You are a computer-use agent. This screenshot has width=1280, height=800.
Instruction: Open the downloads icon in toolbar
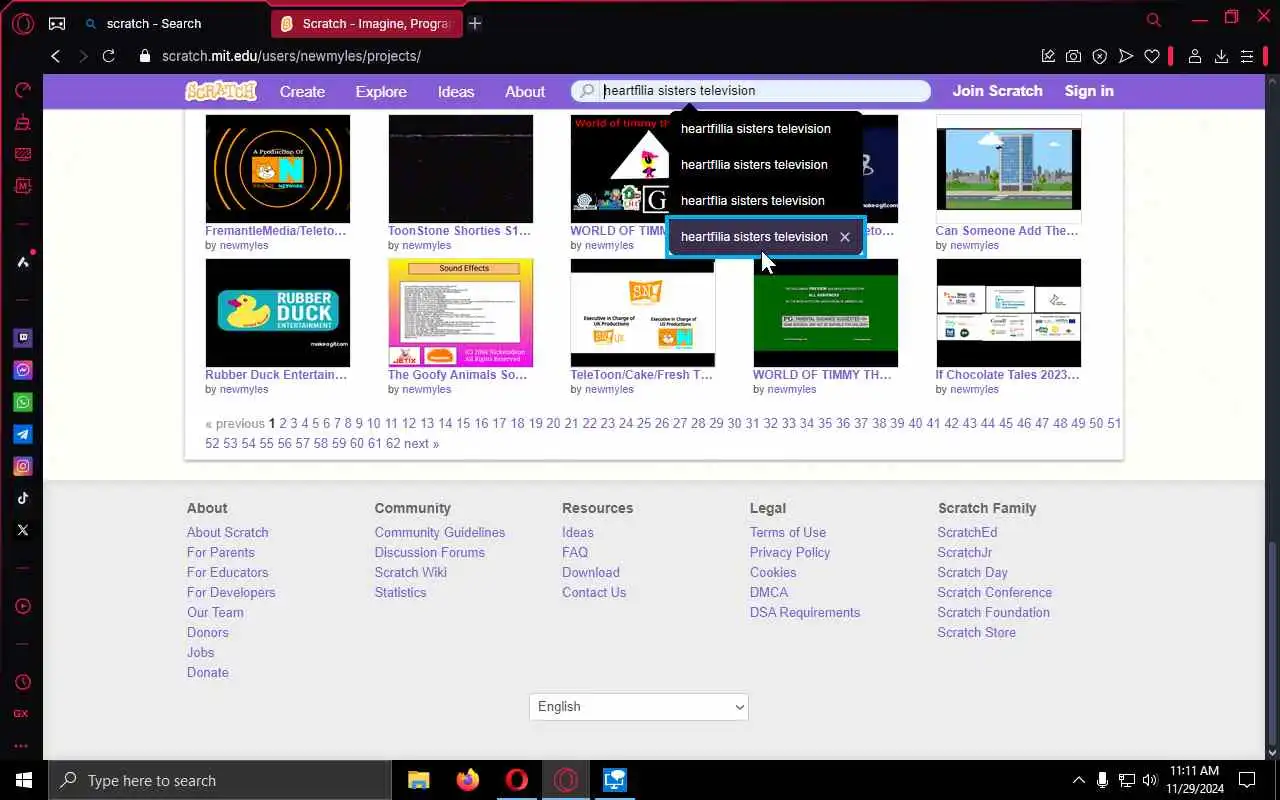[x=1221, y=57]
